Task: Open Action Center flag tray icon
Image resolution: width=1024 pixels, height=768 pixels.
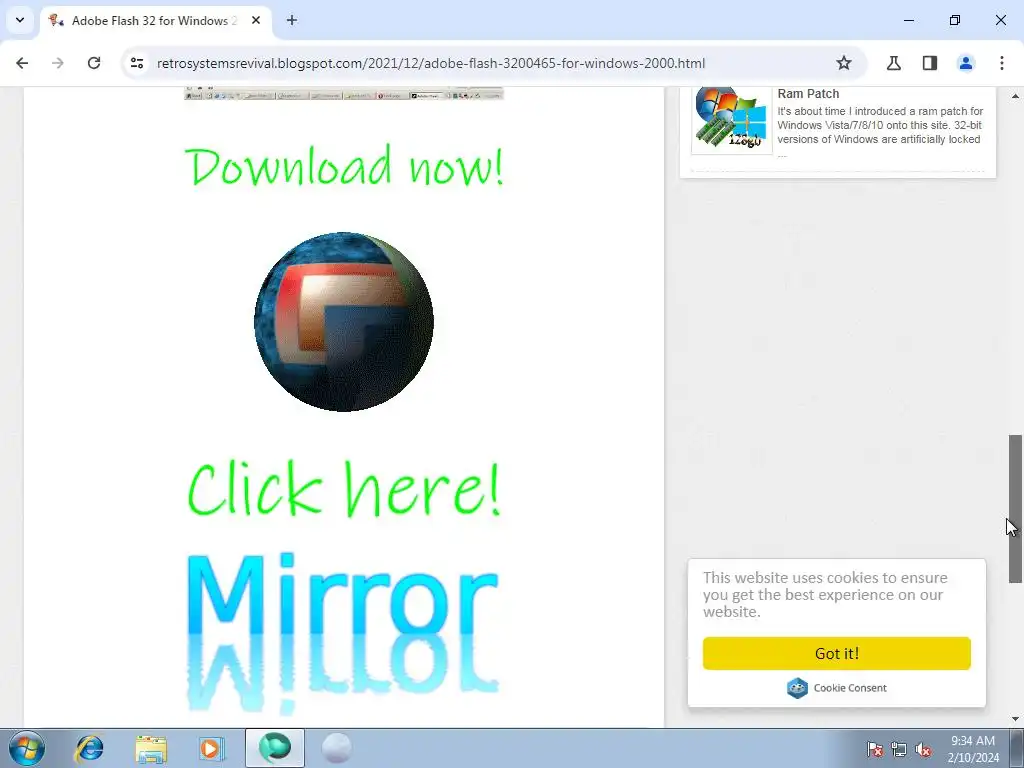Action: click(874, 749)
